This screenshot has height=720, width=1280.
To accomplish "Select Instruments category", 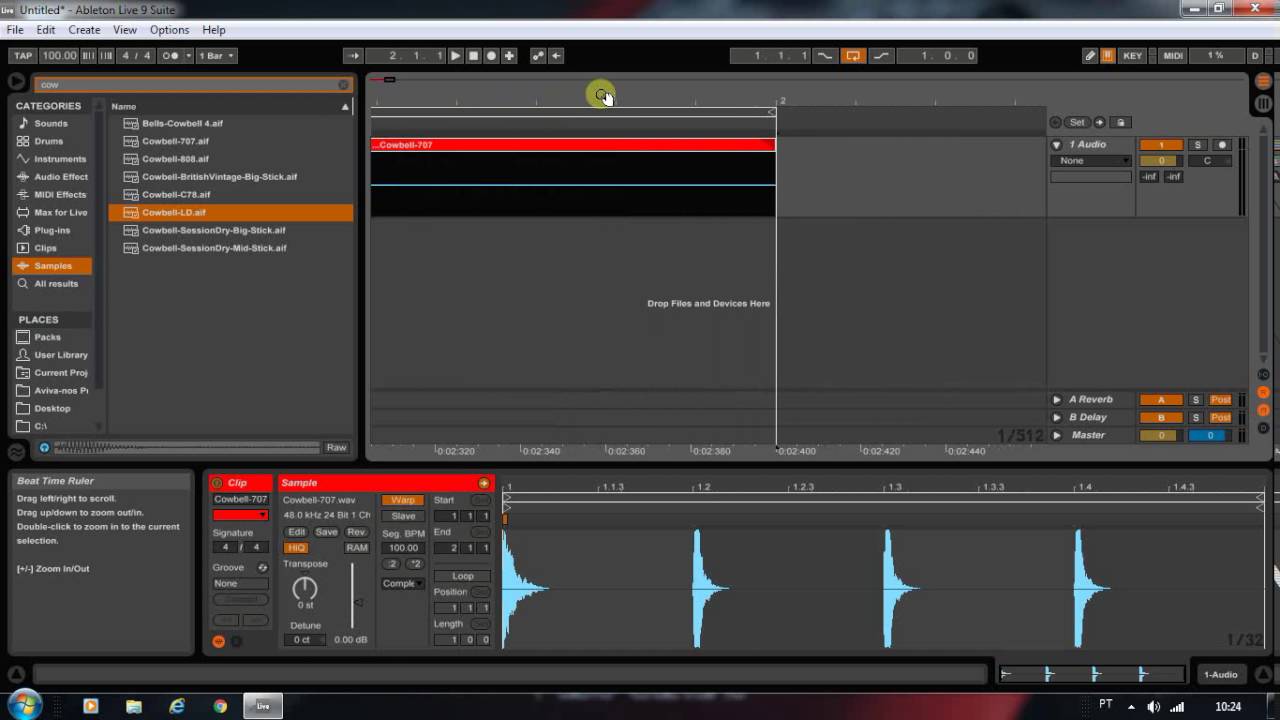I will [x=60, y=159].
